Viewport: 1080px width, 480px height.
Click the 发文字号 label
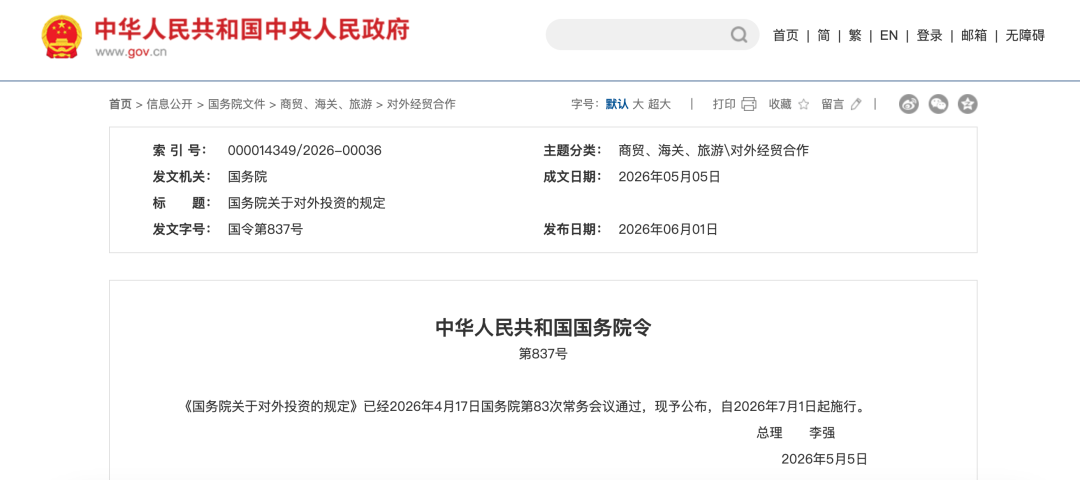tap(182, 229)
